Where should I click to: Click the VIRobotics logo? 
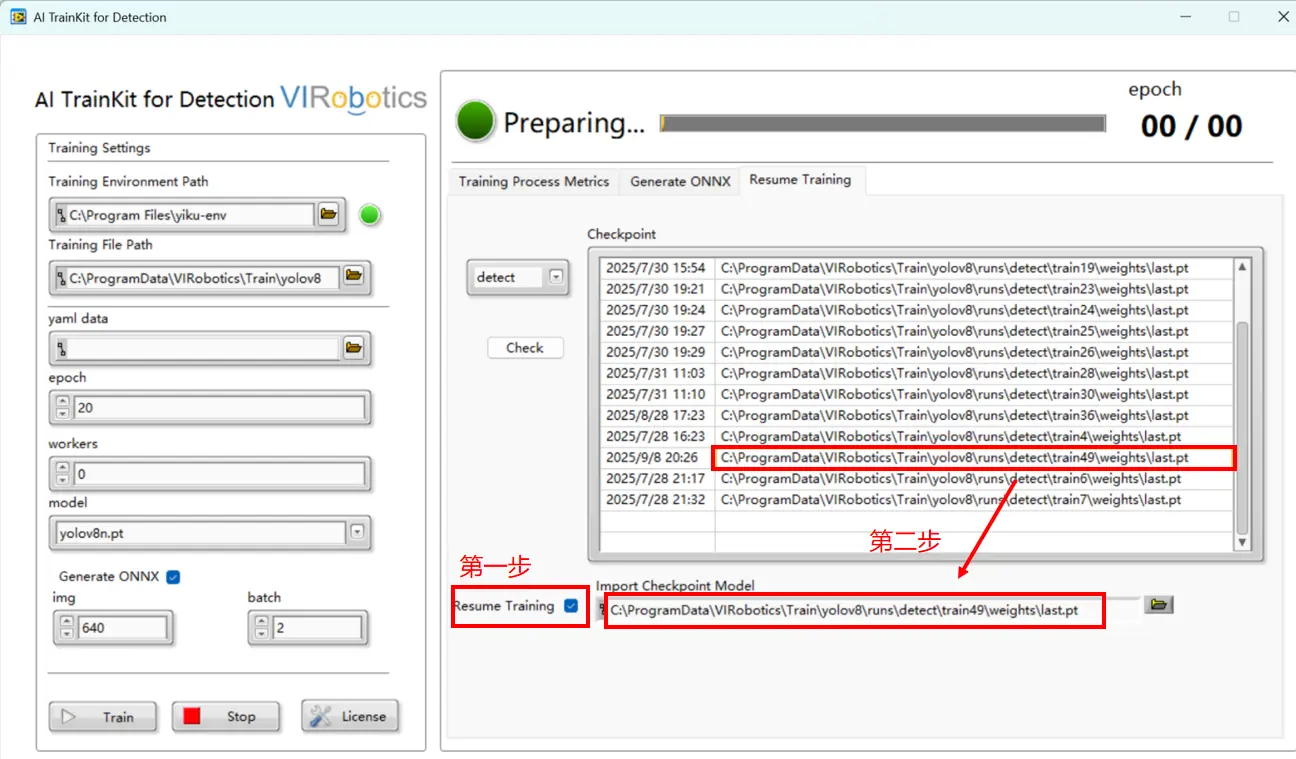[x=353, y=98]
